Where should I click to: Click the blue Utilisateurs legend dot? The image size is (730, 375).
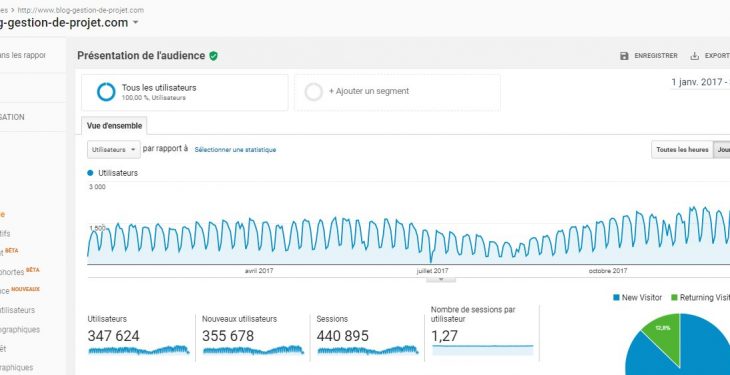coord(90,173)
